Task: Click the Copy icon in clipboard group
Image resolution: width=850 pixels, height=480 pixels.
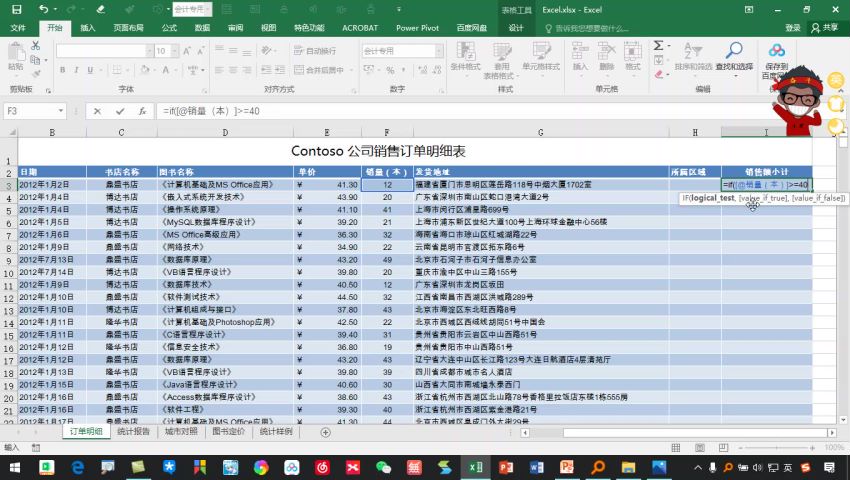Action: pos(36,60)
